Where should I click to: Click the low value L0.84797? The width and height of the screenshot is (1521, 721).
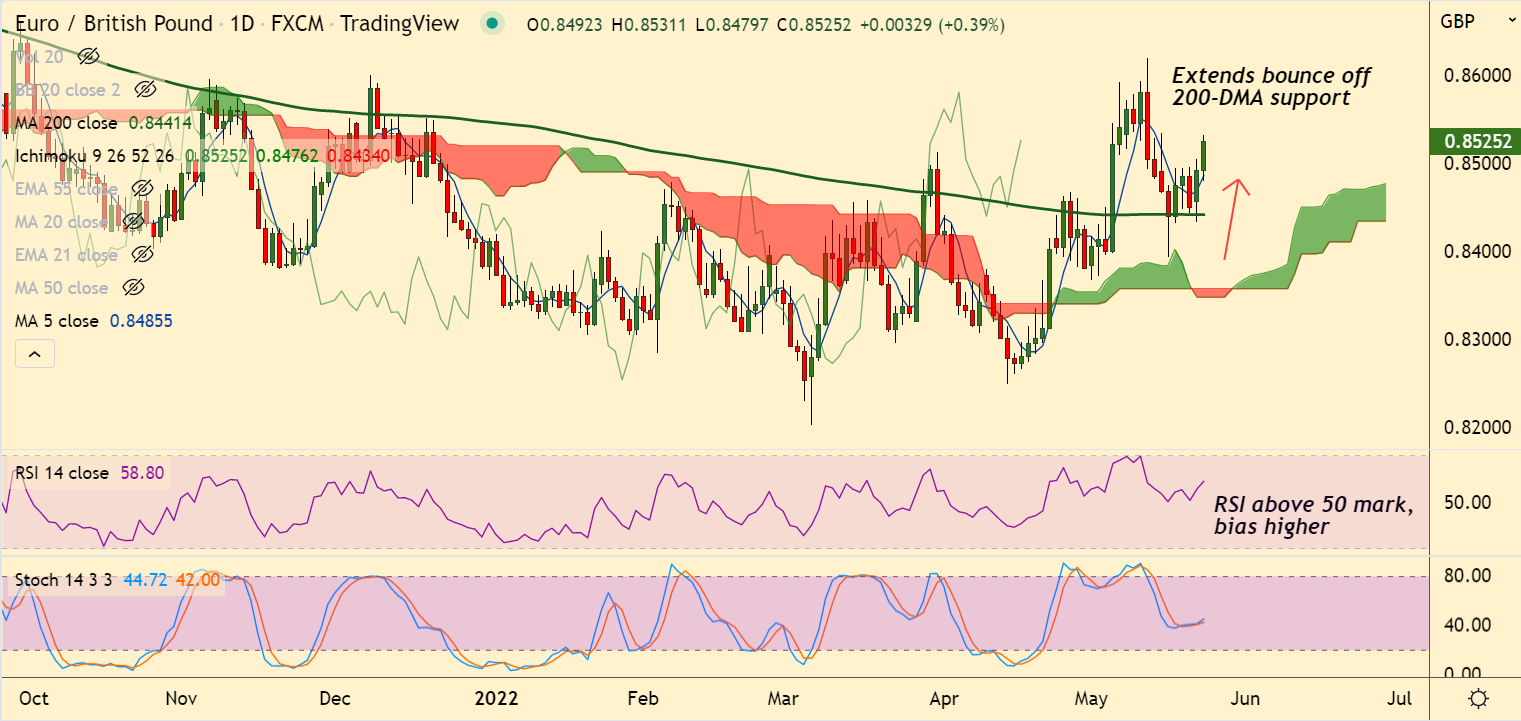pyautogui.click(x=732, y=24)
